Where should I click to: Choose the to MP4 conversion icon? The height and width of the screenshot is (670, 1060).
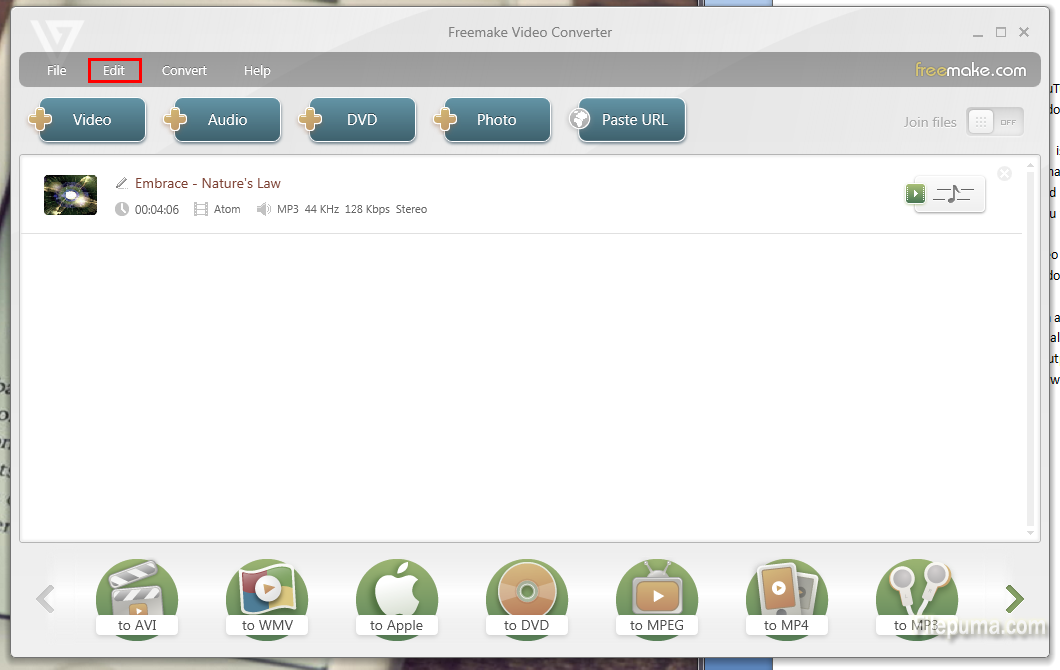[x=787, y=598]
